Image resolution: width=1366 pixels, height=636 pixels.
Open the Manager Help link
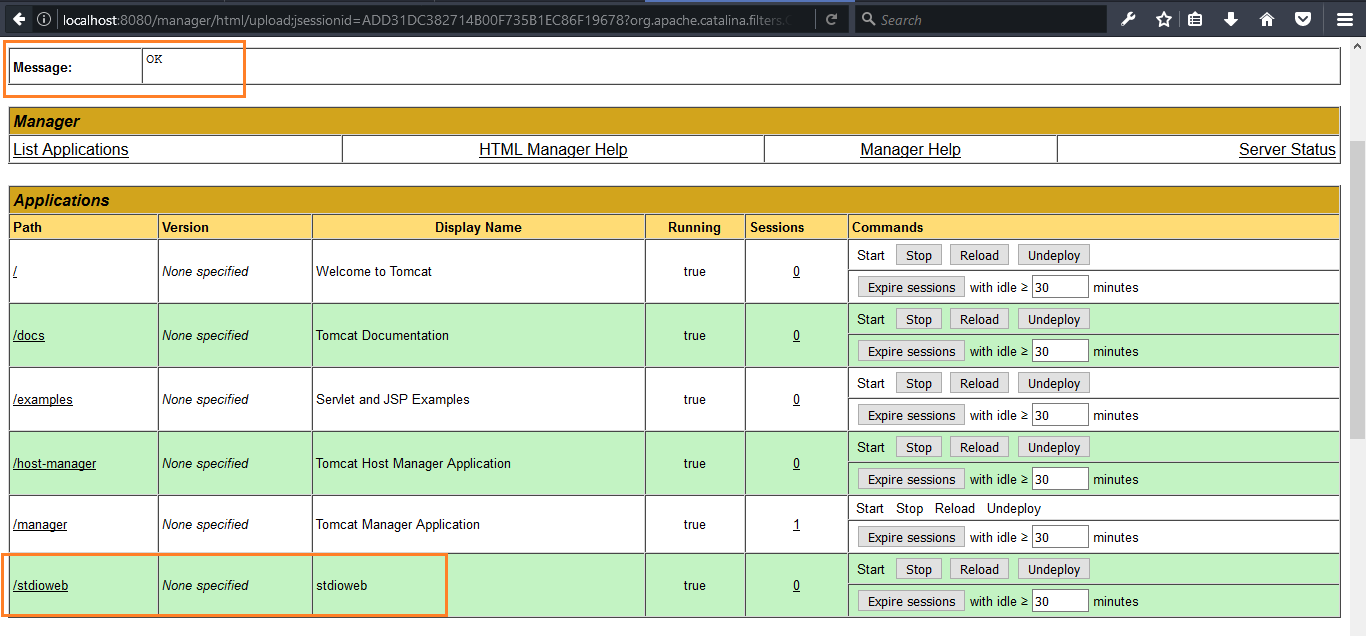(910, 149)
